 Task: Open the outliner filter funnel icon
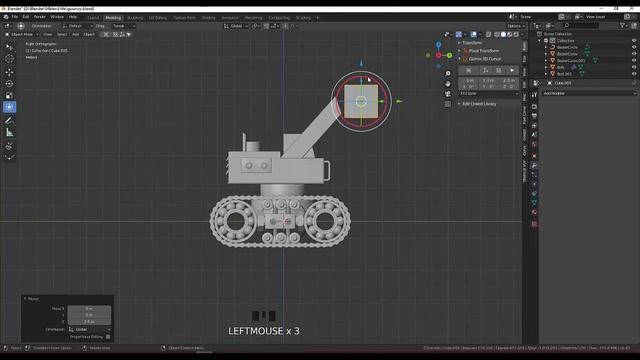[x=622, y=26]
